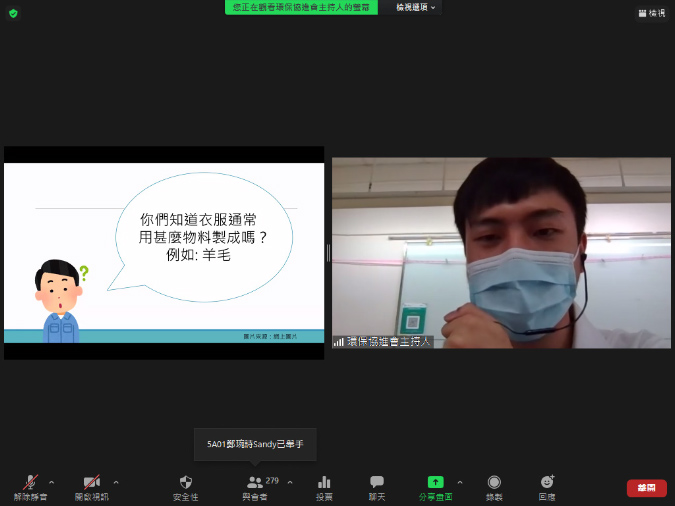Open the Participants panel icon
This screenshot has width=675, height=506.
pos(254,483)
